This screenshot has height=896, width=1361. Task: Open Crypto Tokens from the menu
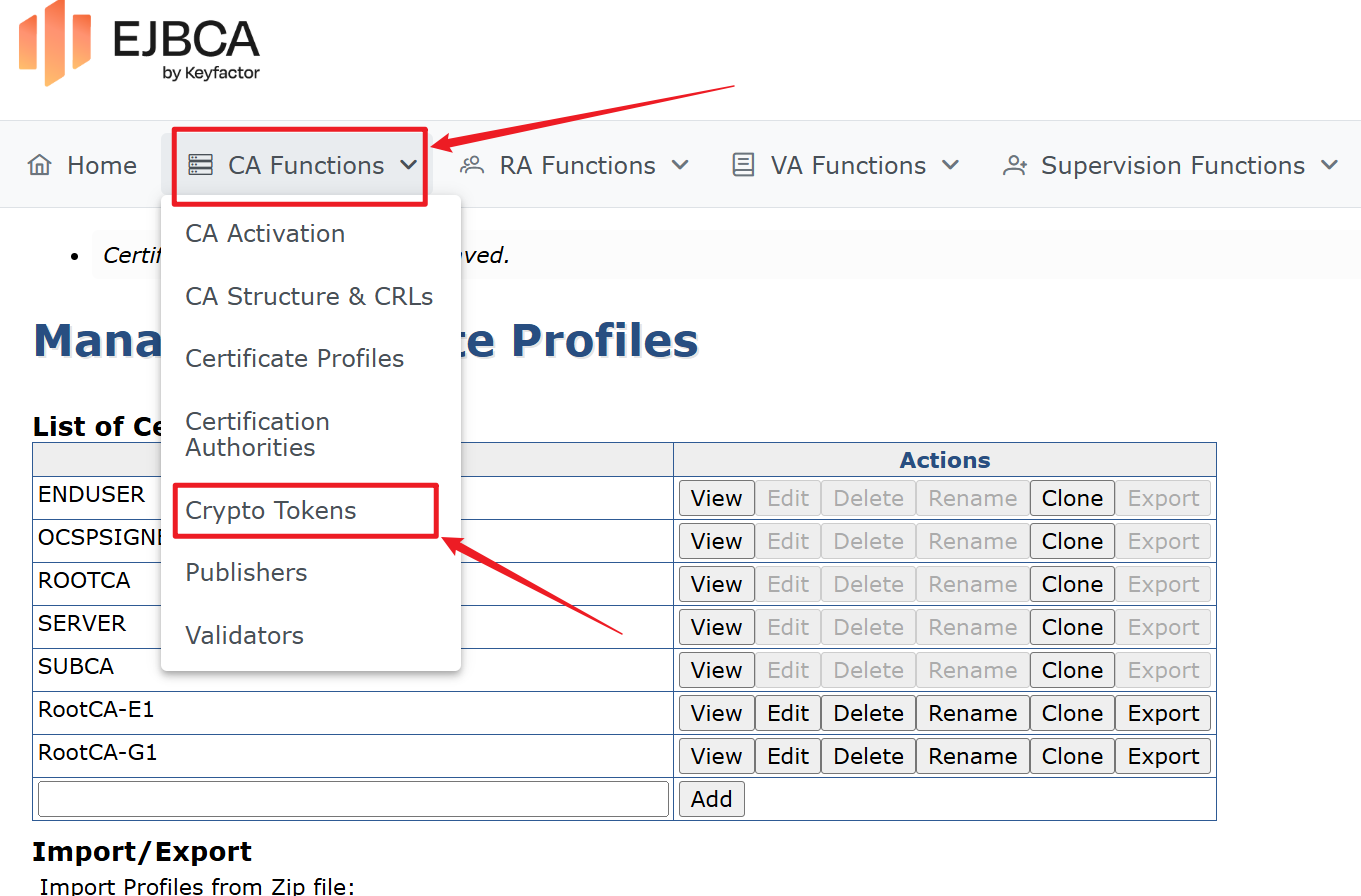271,511
